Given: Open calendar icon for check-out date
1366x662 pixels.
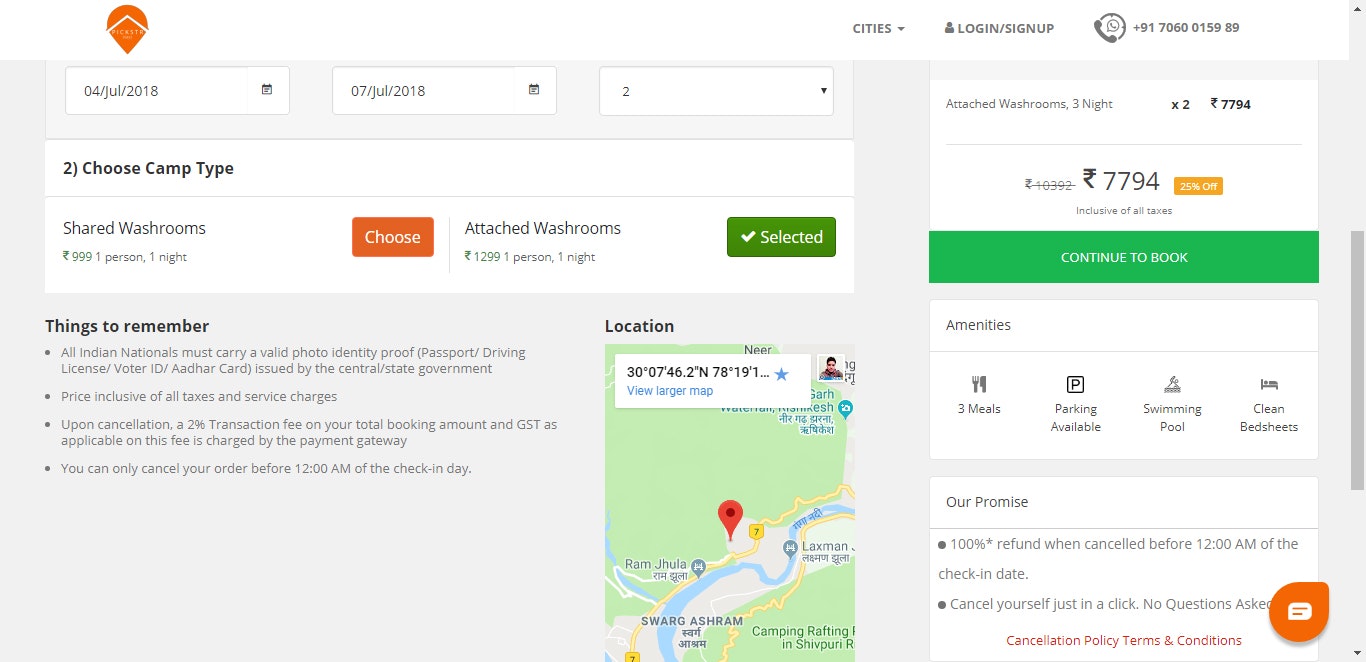Looking at the screenshot, I should coord(534,90).
